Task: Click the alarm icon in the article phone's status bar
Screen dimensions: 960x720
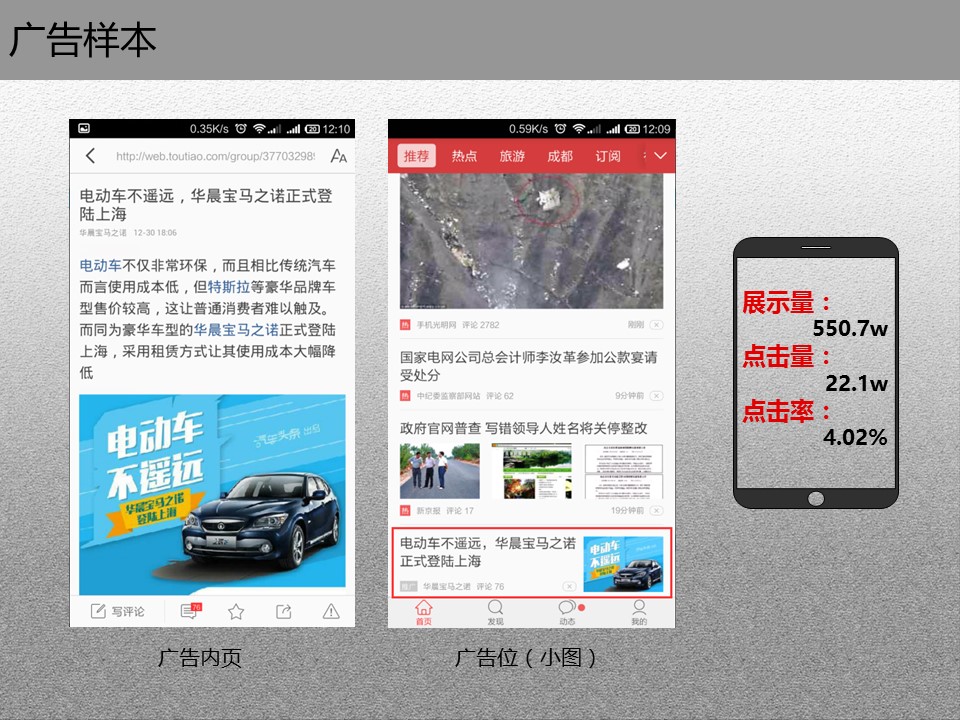Action: [241, 129]
